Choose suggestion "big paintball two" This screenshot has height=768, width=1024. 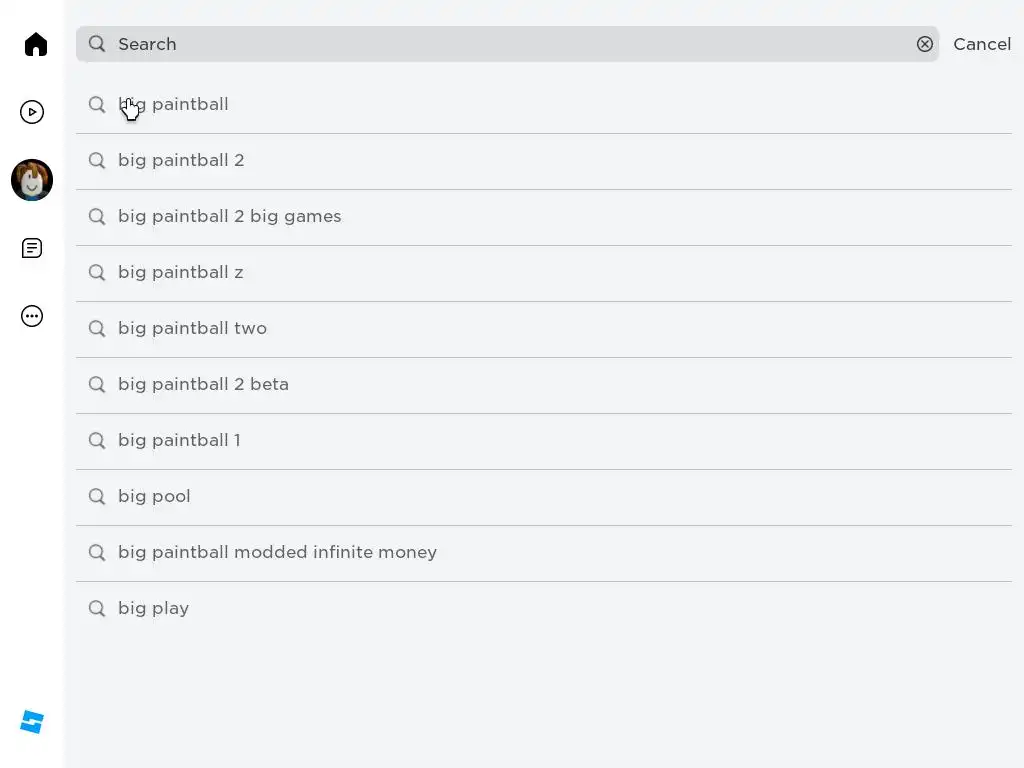point(543,328)
